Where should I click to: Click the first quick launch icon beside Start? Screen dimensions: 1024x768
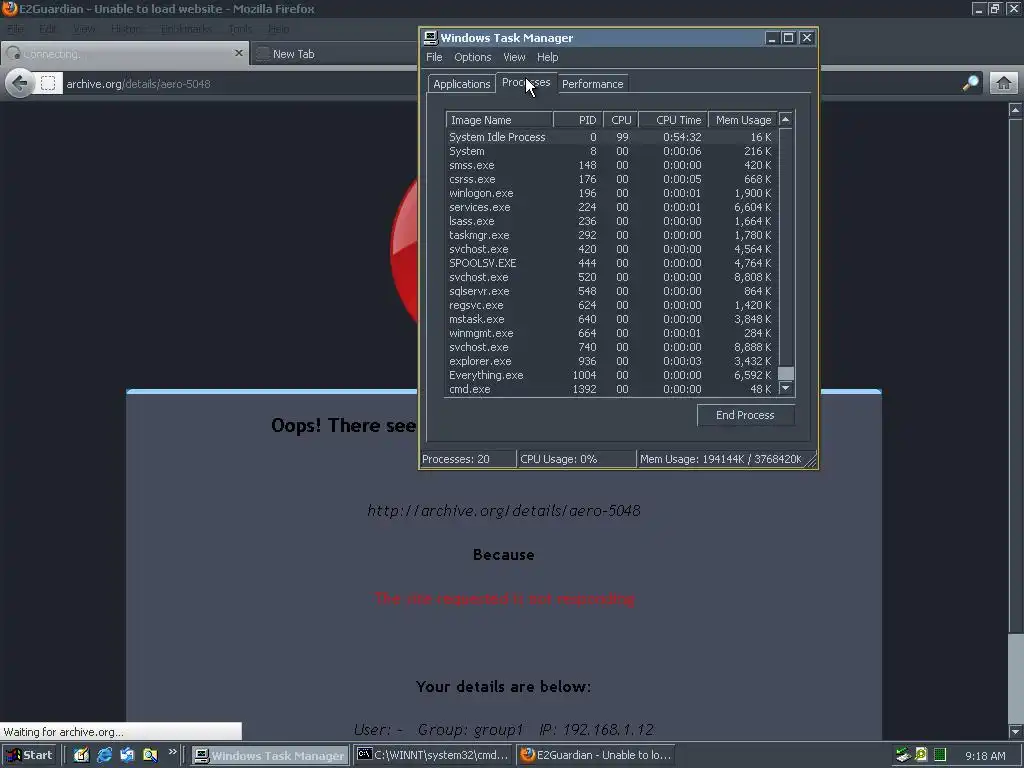[81, 755]
